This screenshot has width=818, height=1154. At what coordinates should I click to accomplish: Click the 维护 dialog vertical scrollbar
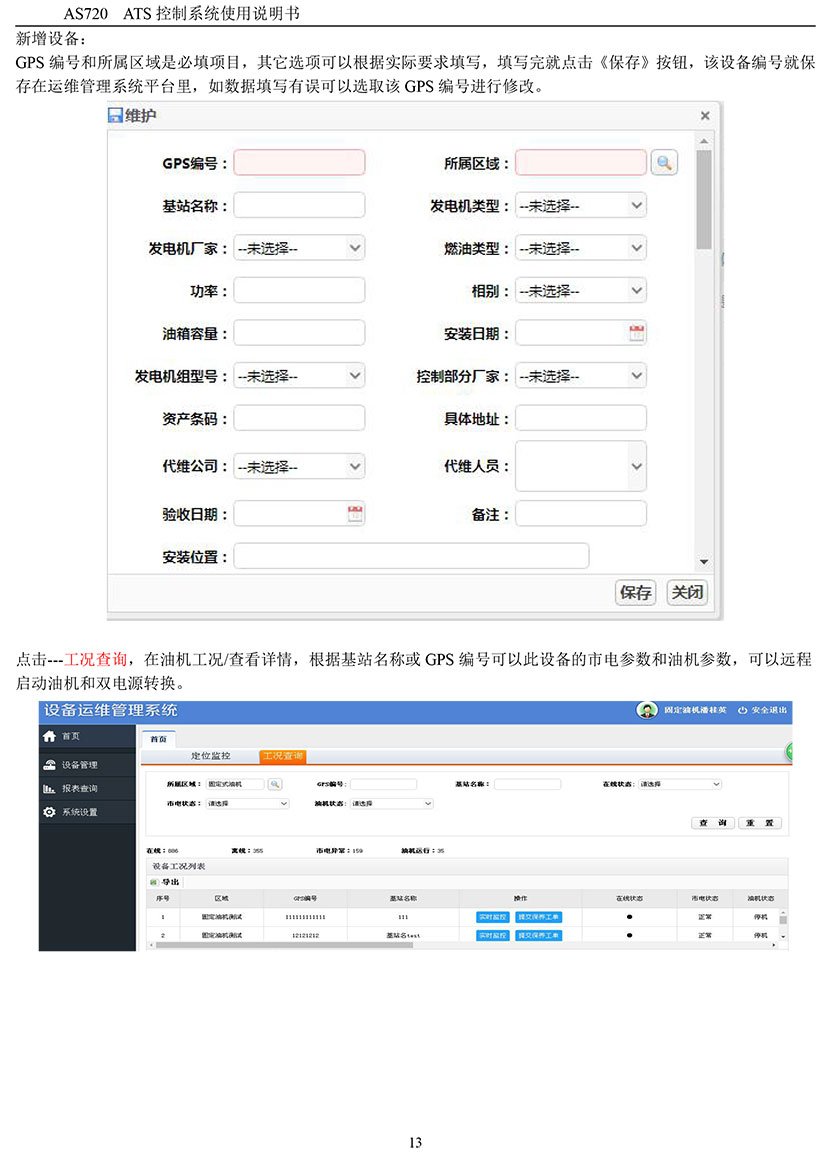click(x=704, y=200)
